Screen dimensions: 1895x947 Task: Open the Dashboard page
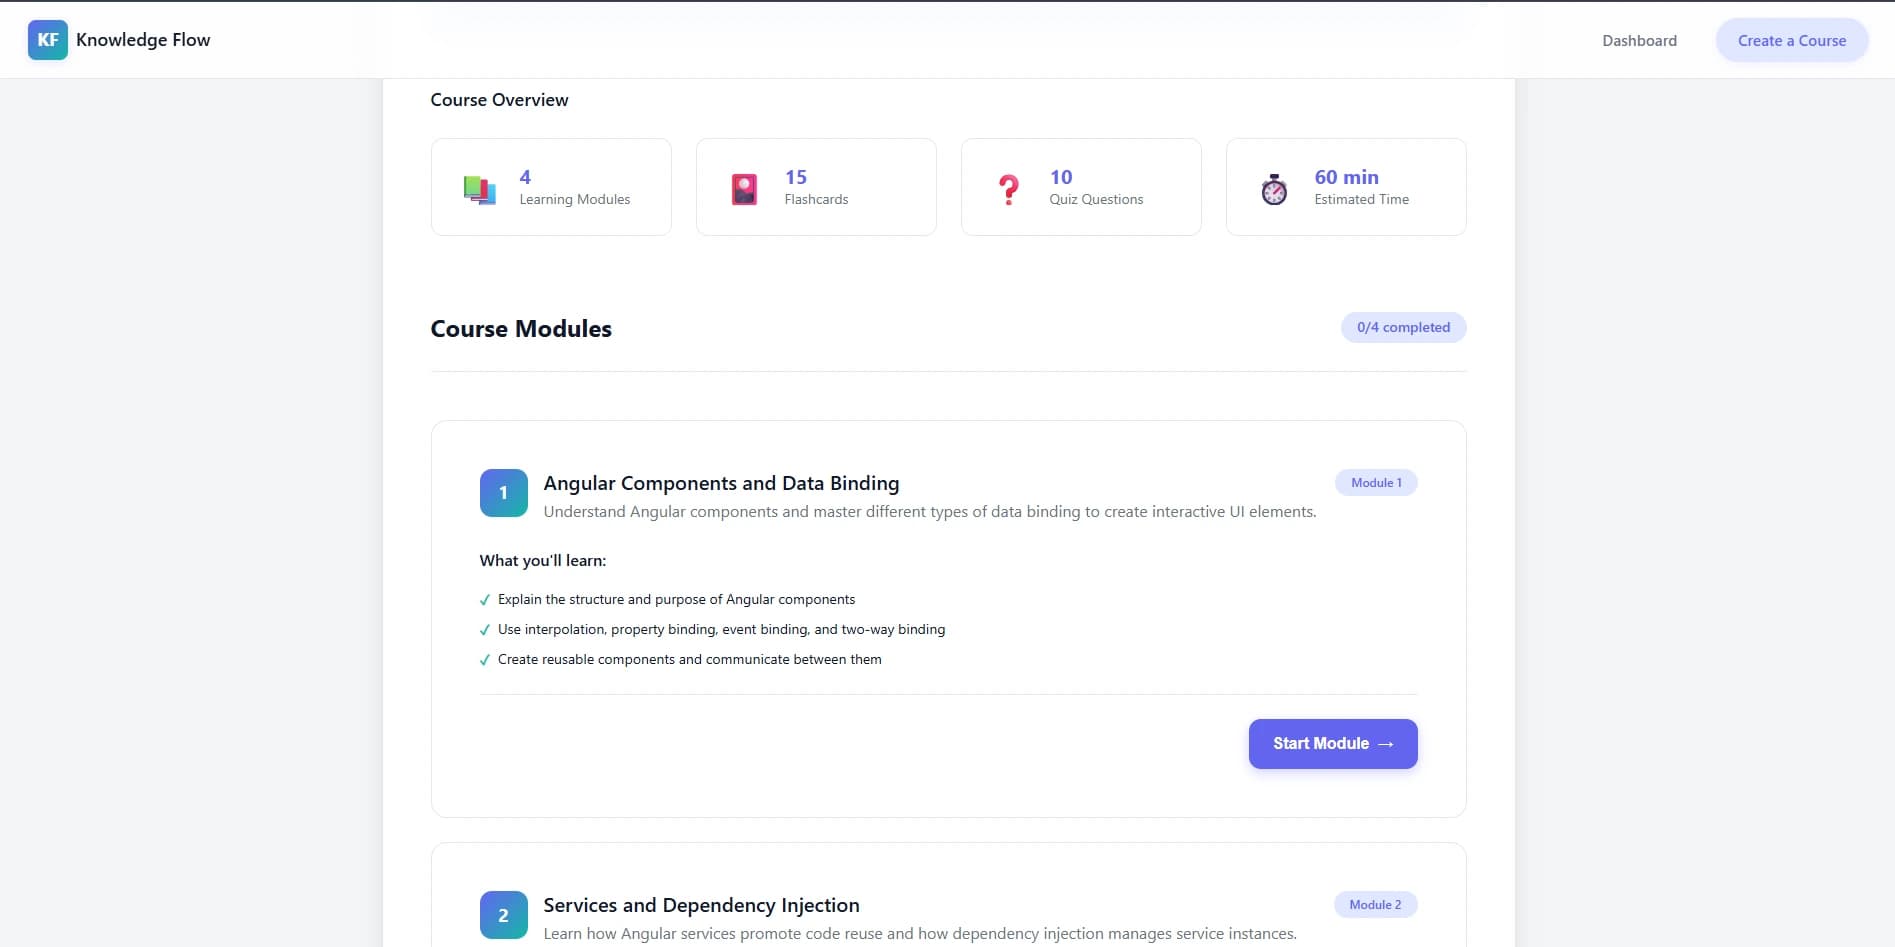(x=1639, y=40)
